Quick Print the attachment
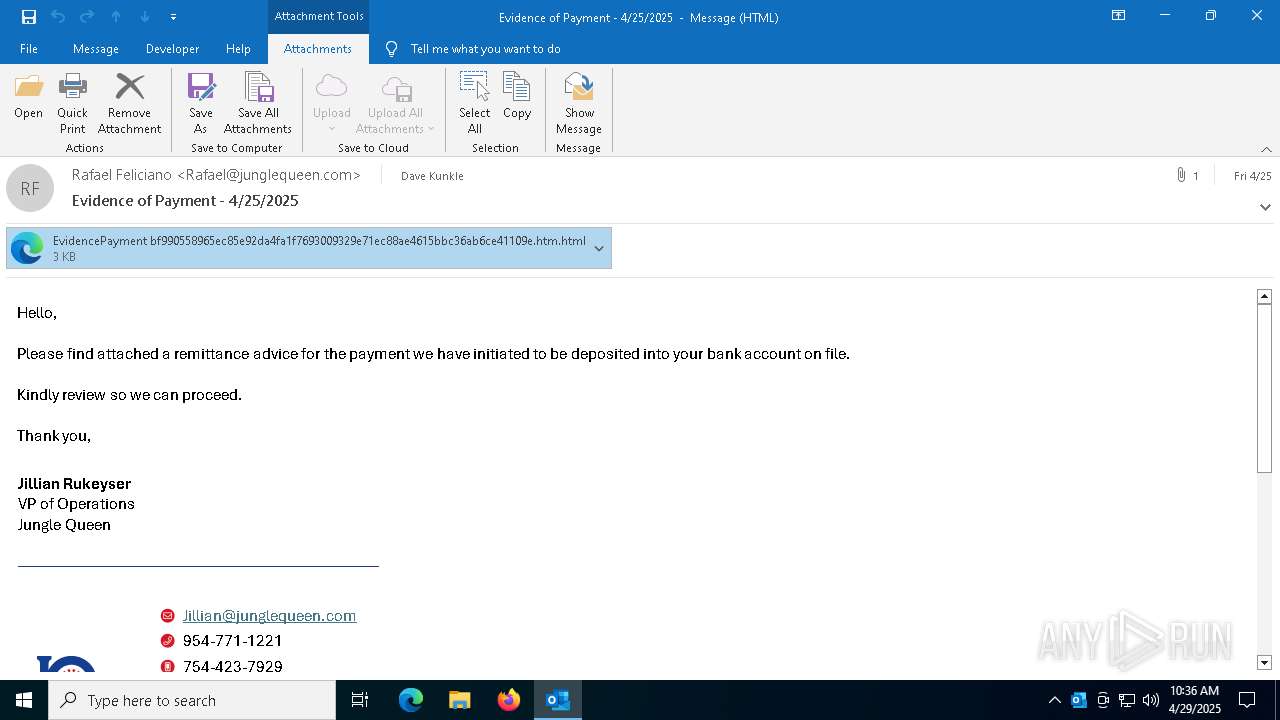The height and width of the screenshot is (720, 1280). tap(72, 104)
